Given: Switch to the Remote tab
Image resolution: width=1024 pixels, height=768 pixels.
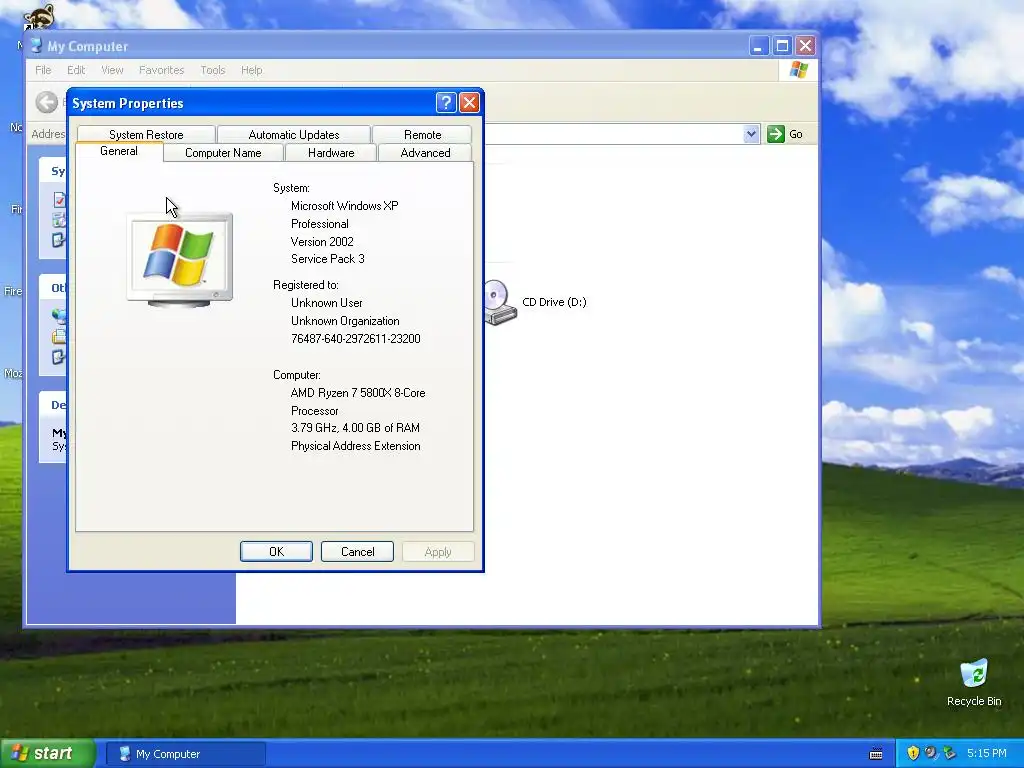Looking at the screenshot, I should click(x=423, y=135).
